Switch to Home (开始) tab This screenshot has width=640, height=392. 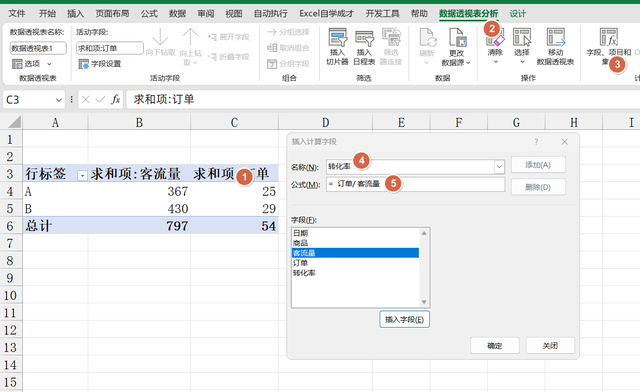[x=47, y=13]
